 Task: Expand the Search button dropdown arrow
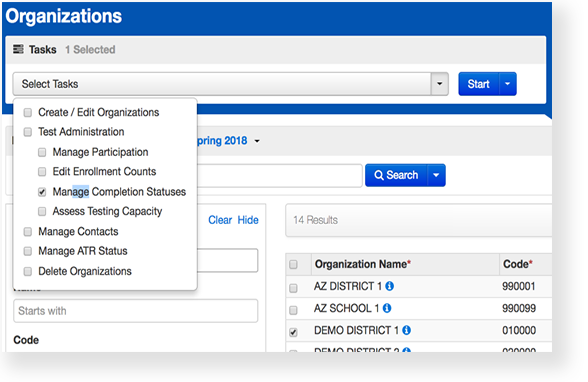point(436,175)
